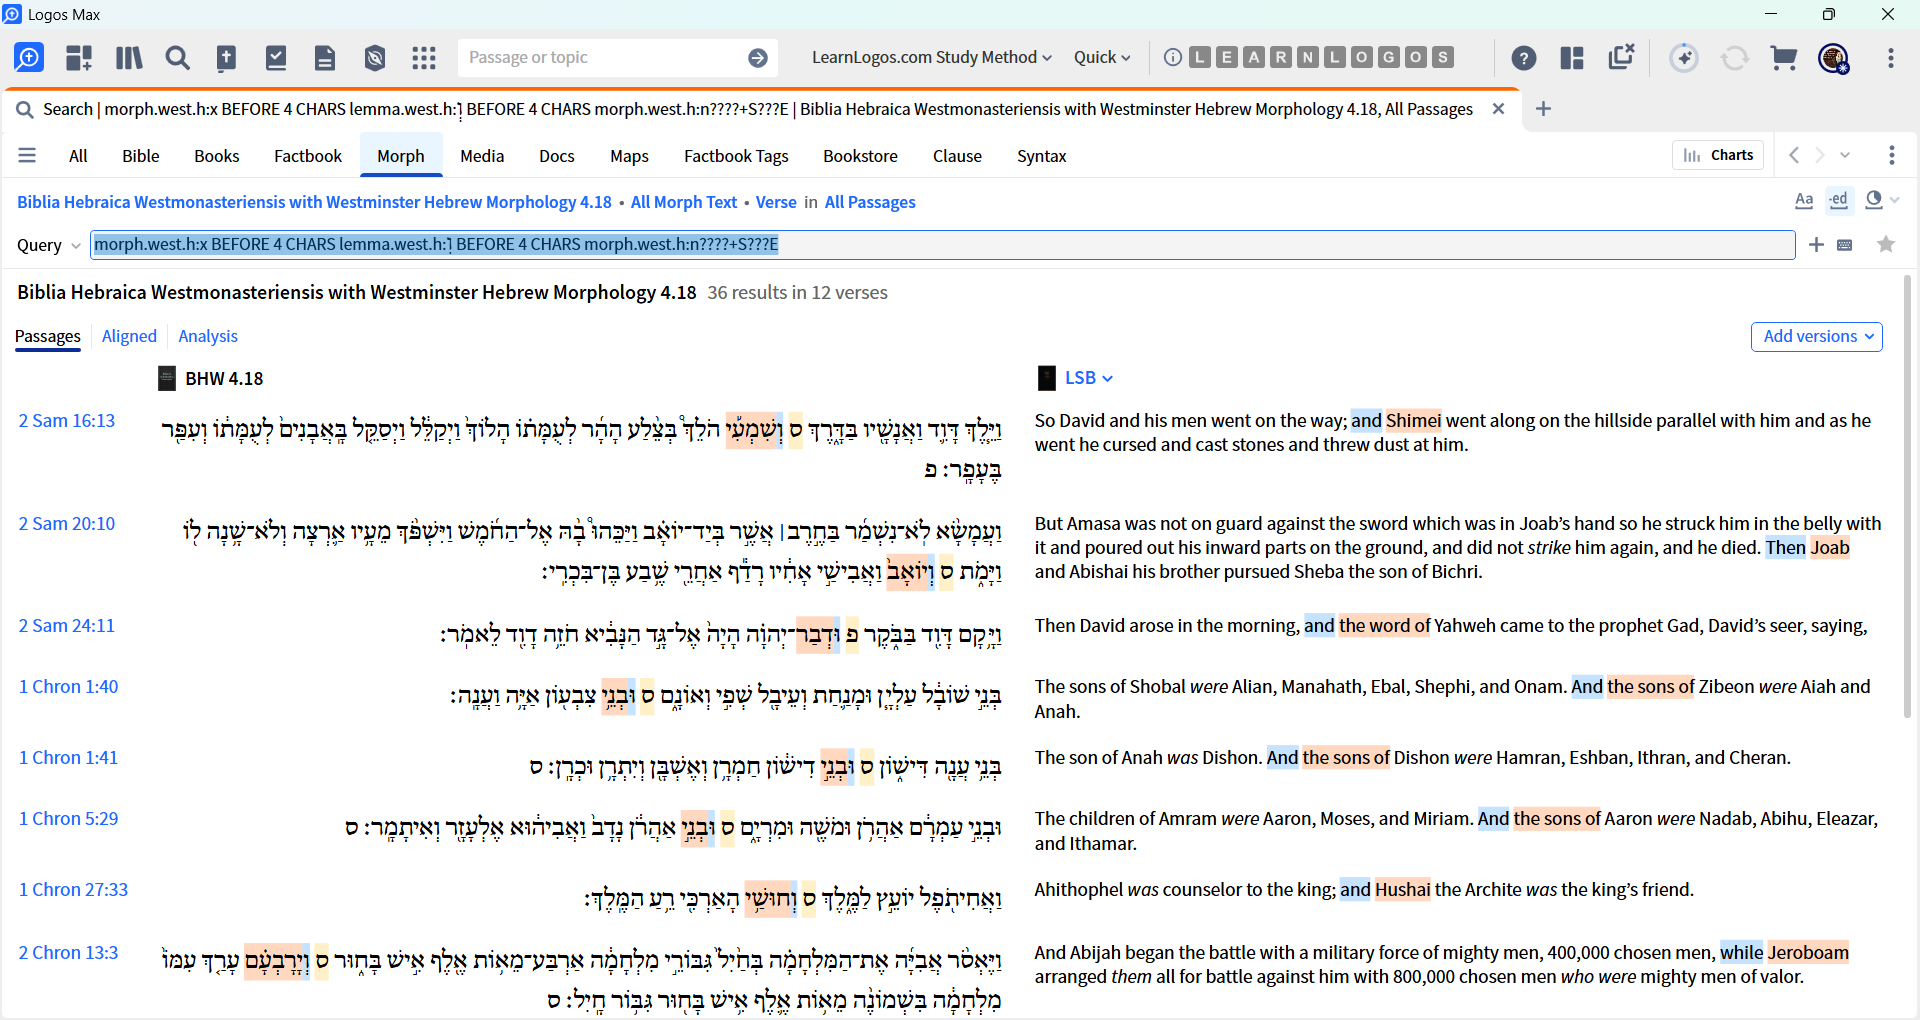Open the Bible reading icon in toolbar
This screenshot has height=1020, width=1920.
227,58
